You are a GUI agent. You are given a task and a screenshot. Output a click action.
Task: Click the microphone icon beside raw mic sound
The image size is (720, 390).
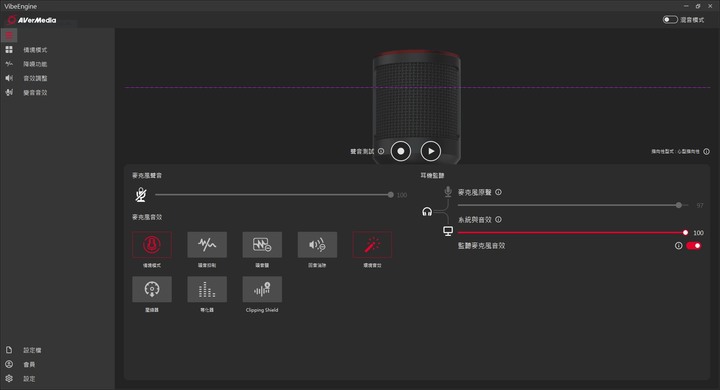coord(448,192)
